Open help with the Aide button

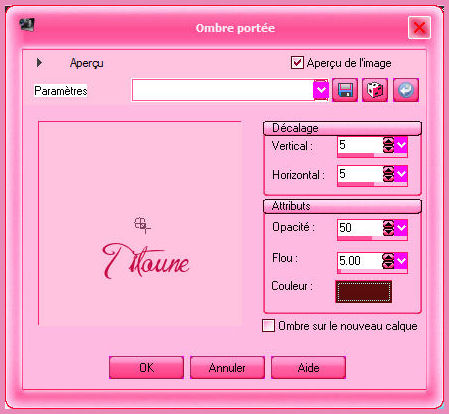click(x=308, y=368)
